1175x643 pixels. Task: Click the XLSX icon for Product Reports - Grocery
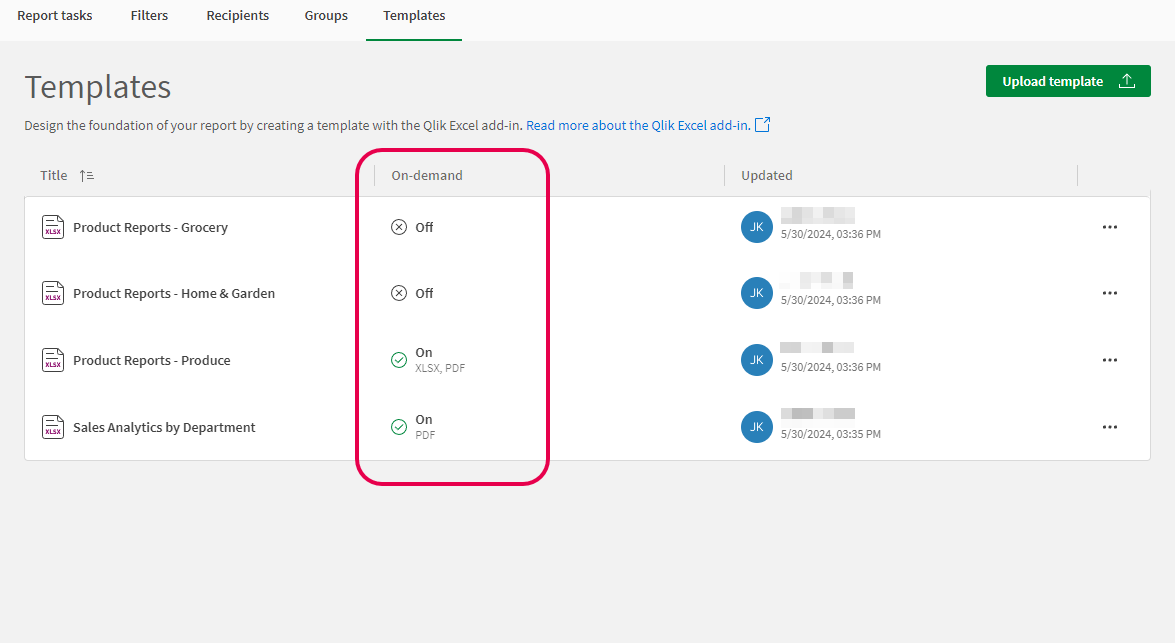click(52, 227)
